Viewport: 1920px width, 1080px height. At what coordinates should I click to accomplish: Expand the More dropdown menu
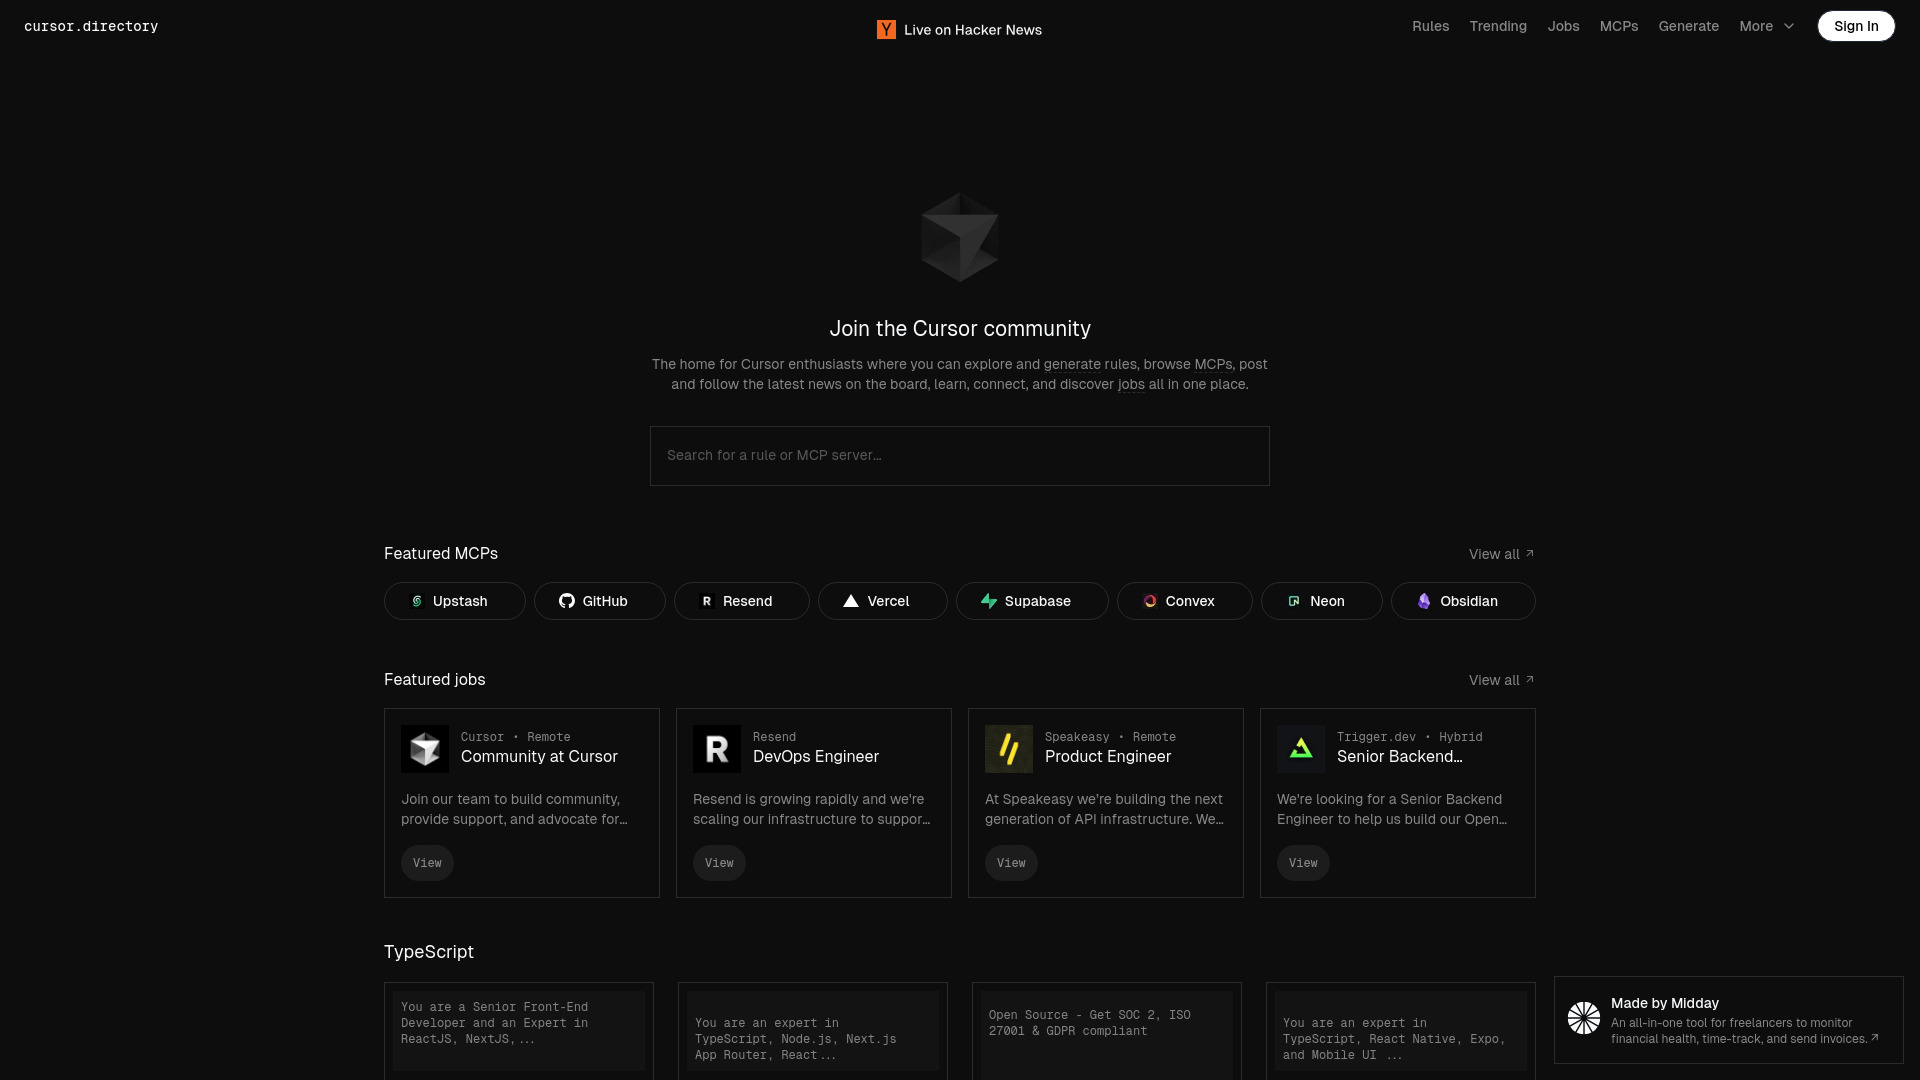(x=1766, y=25)
